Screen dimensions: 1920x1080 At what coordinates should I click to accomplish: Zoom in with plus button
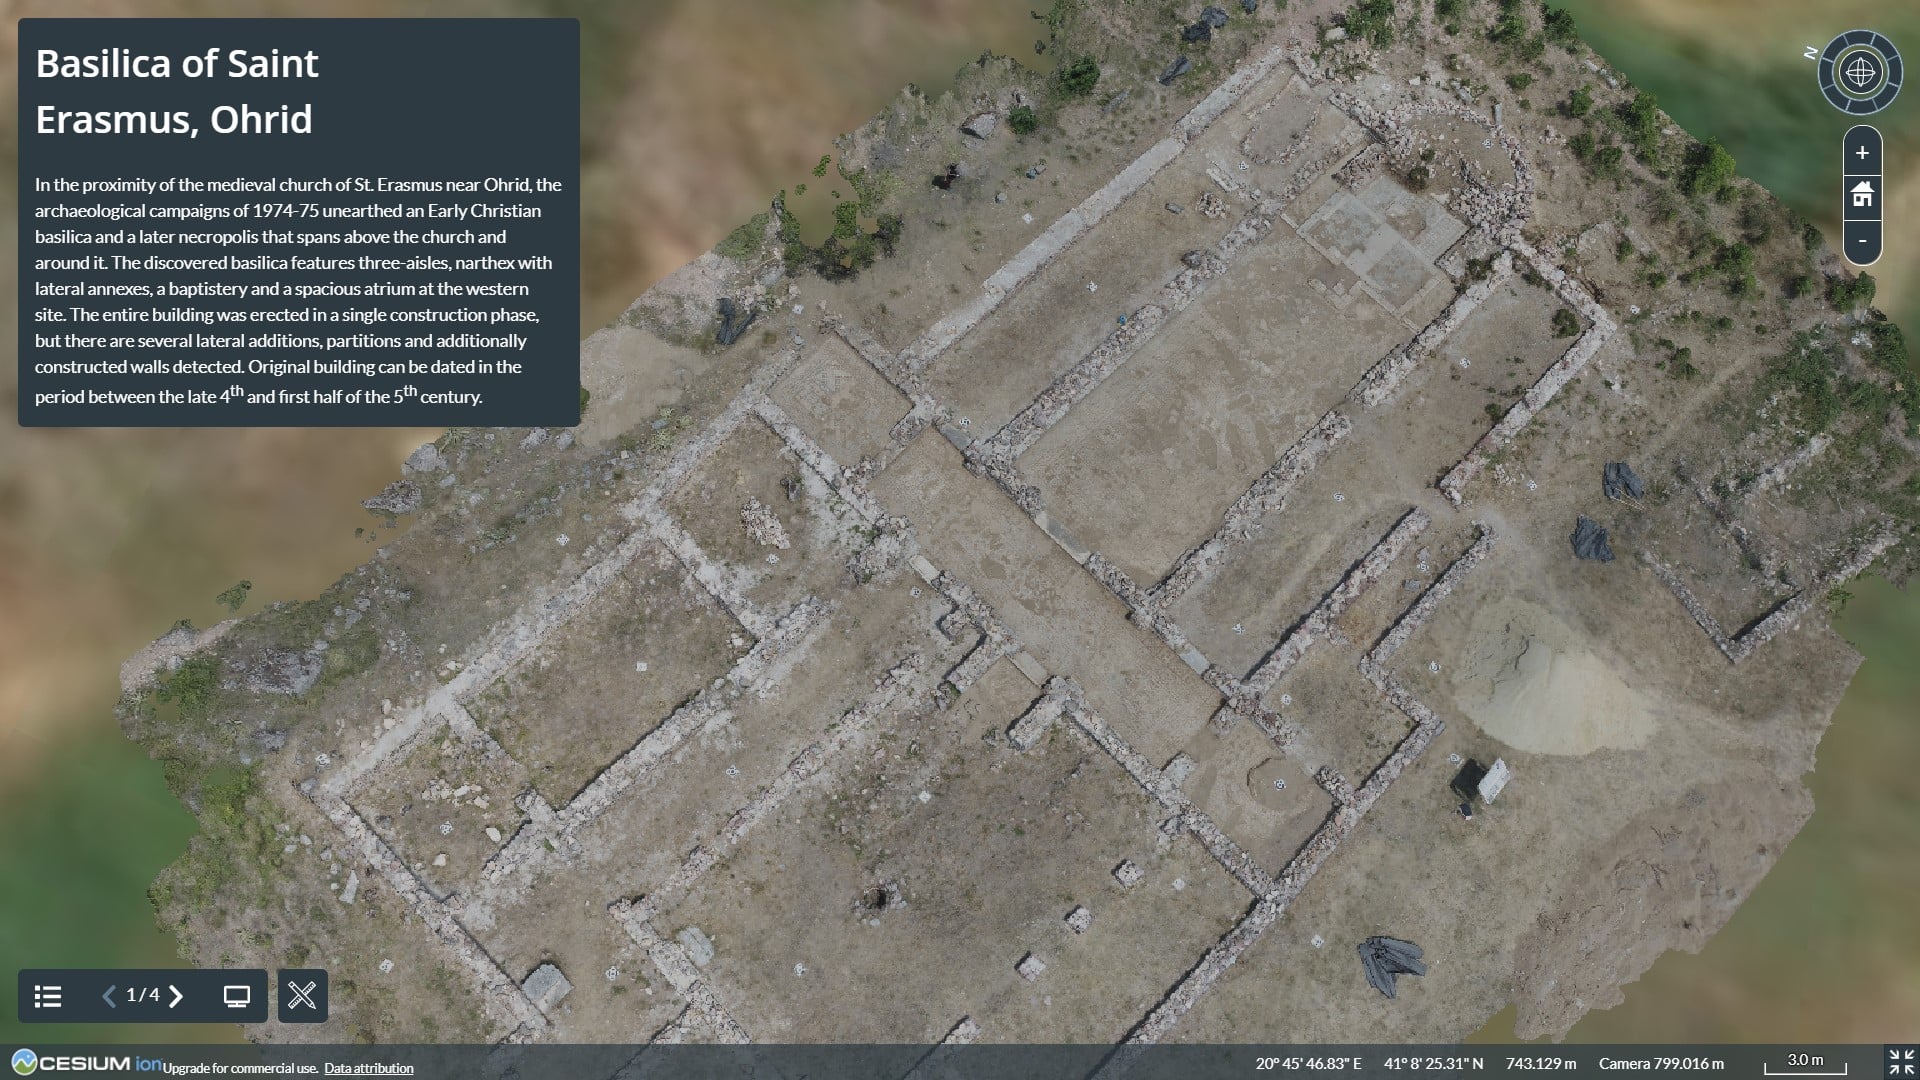(1862, 153)
